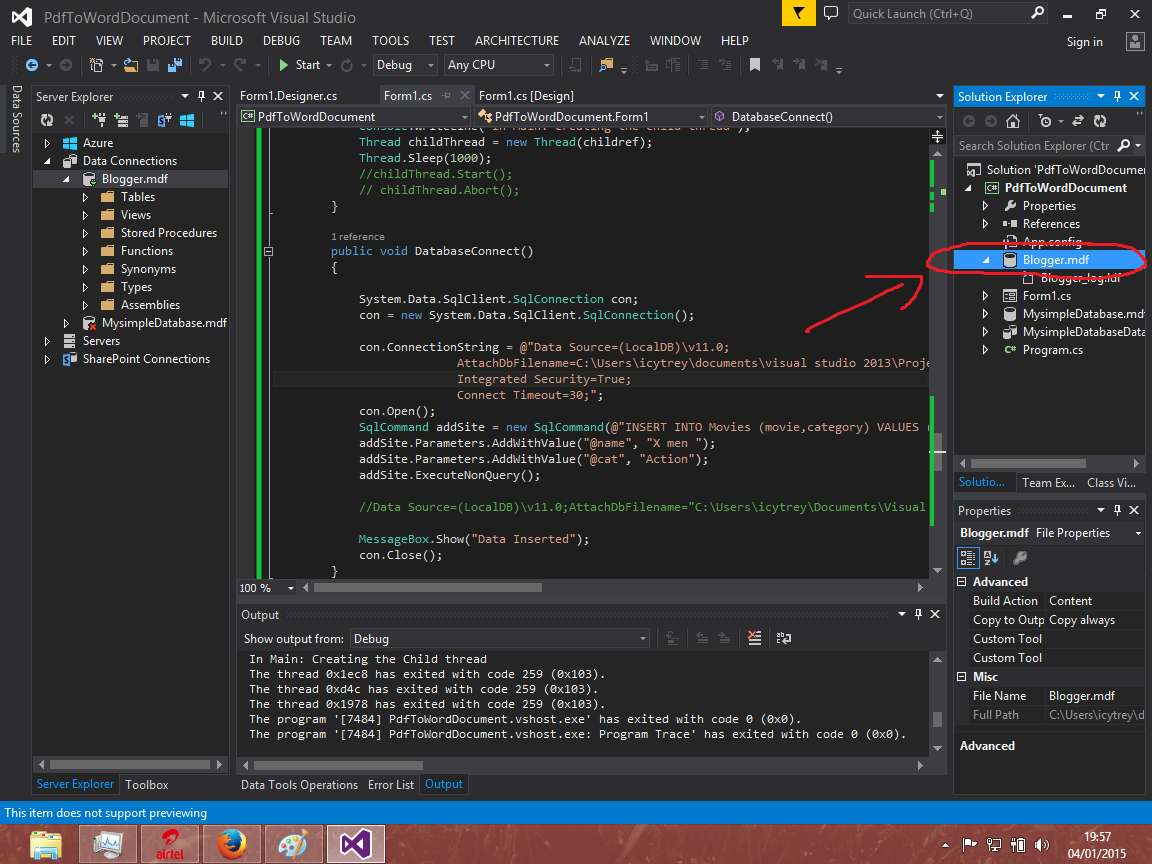Pin the Server Explorer panel
The height and width of the screenshot is (864, 1152).
click(201, 96)
